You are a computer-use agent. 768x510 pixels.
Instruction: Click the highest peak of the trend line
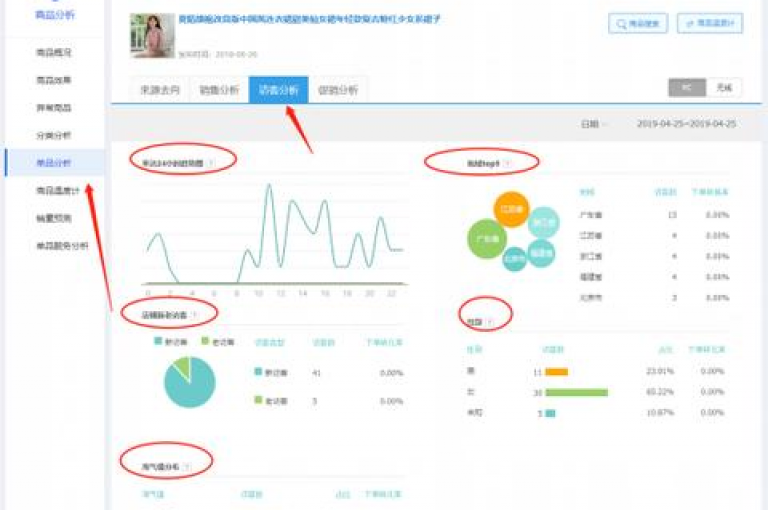(x=268, y=185)
